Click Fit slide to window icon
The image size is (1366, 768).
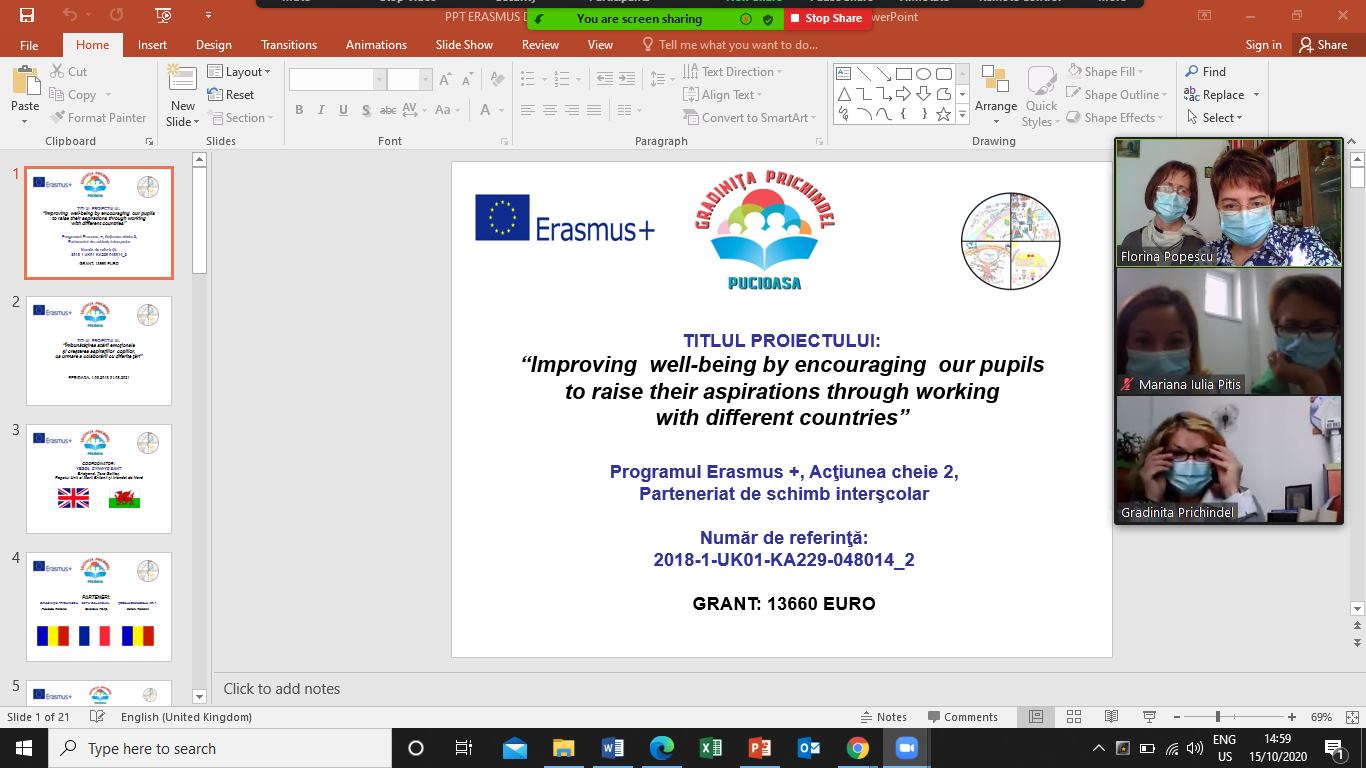point(1352,717)
